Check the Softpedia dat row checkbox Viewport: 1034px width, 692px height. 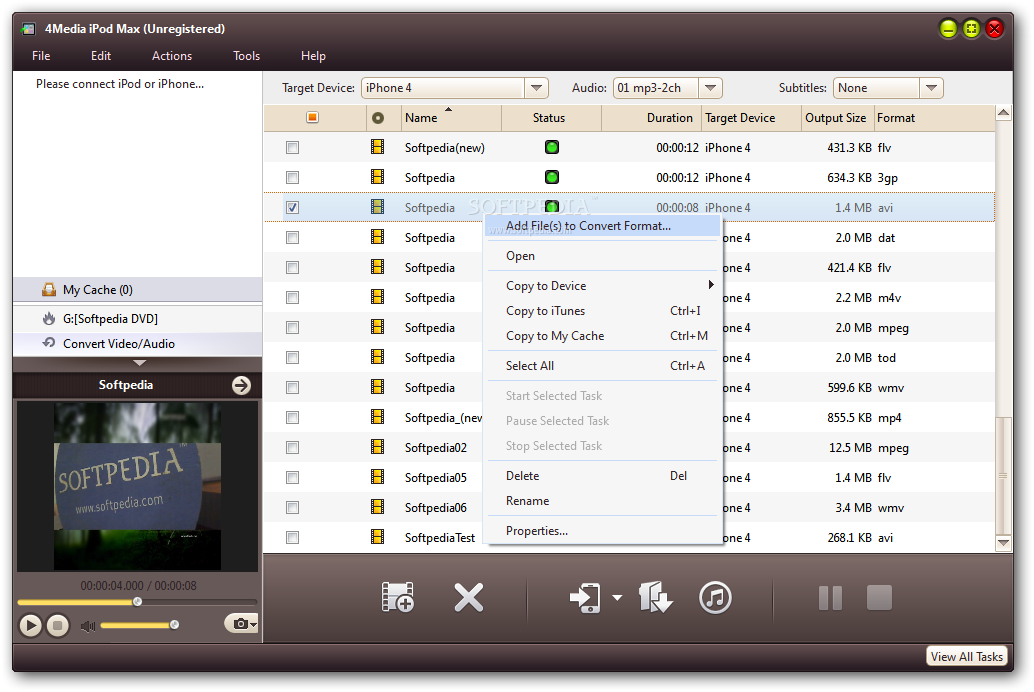coord(292,237)
